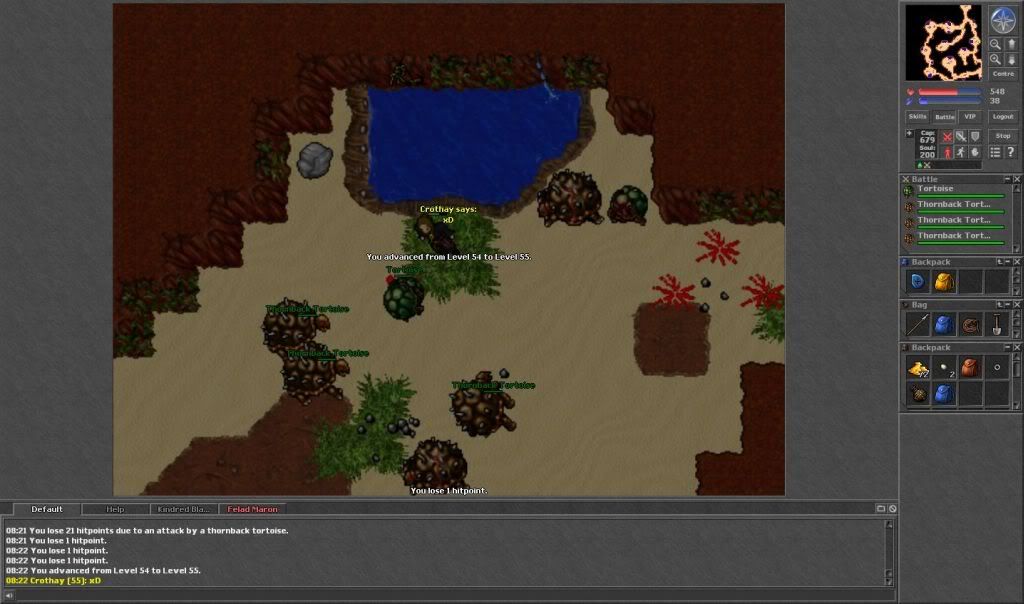Open the Skills window
Image resolution: width=1024 pixels, height=604 pixels.
917,116
